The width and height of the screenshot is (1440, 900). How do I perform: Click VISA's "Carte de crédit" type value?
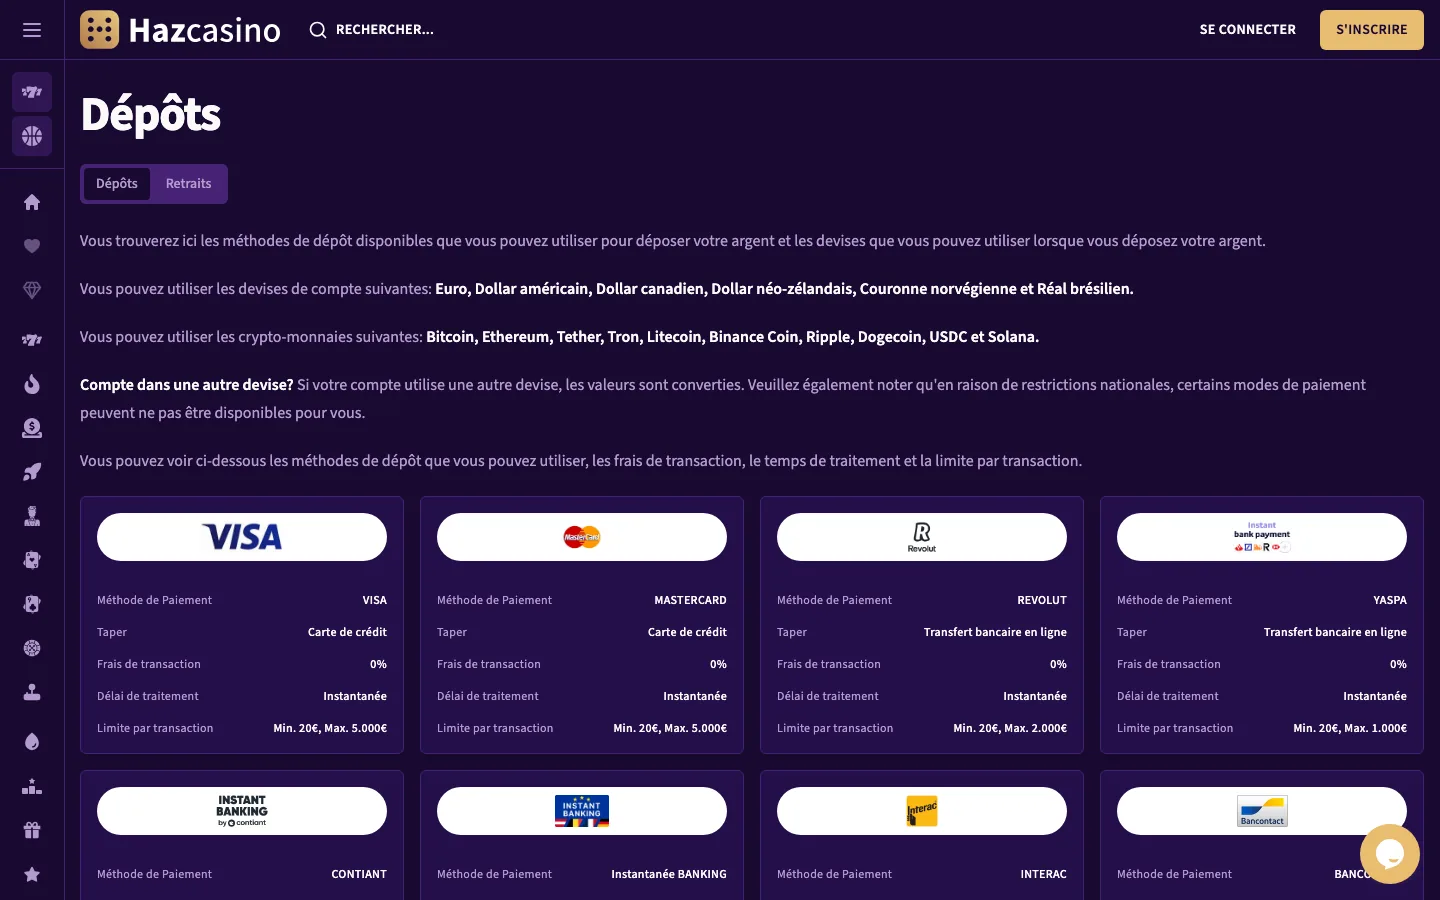click(347, 632)
